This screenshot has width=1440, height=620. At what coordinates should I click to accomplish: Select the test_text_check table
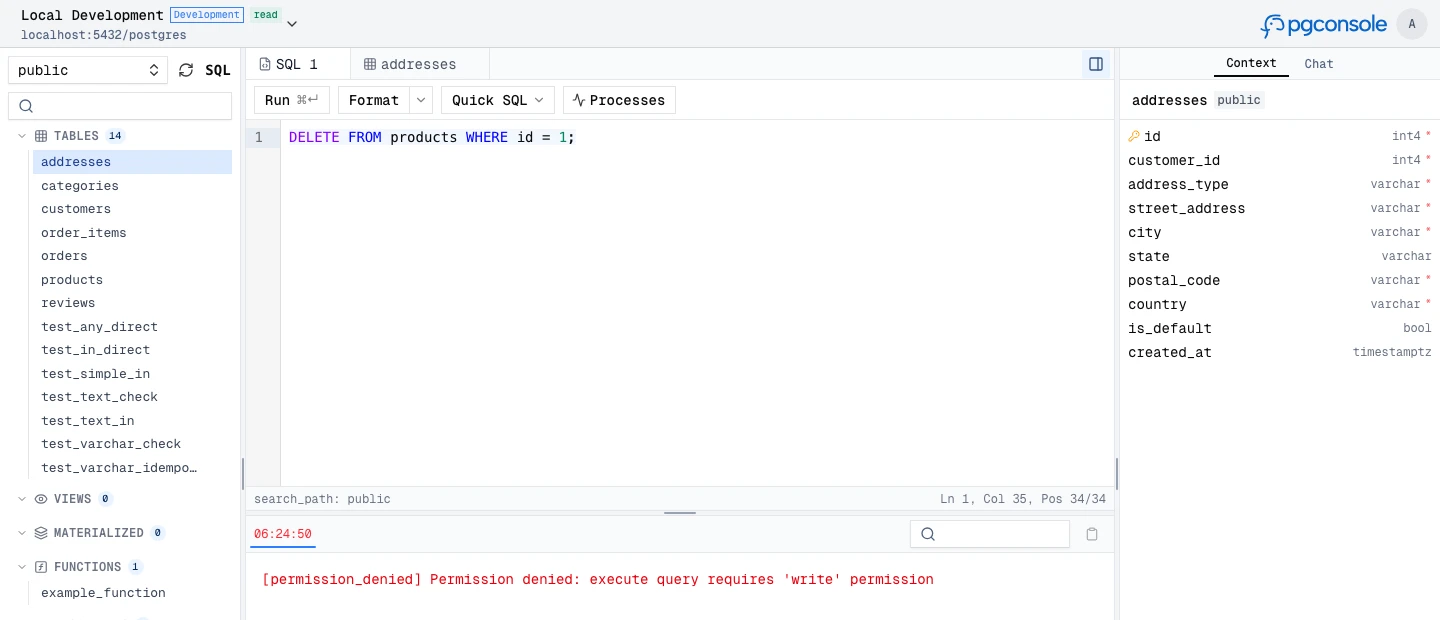point(132,397)
